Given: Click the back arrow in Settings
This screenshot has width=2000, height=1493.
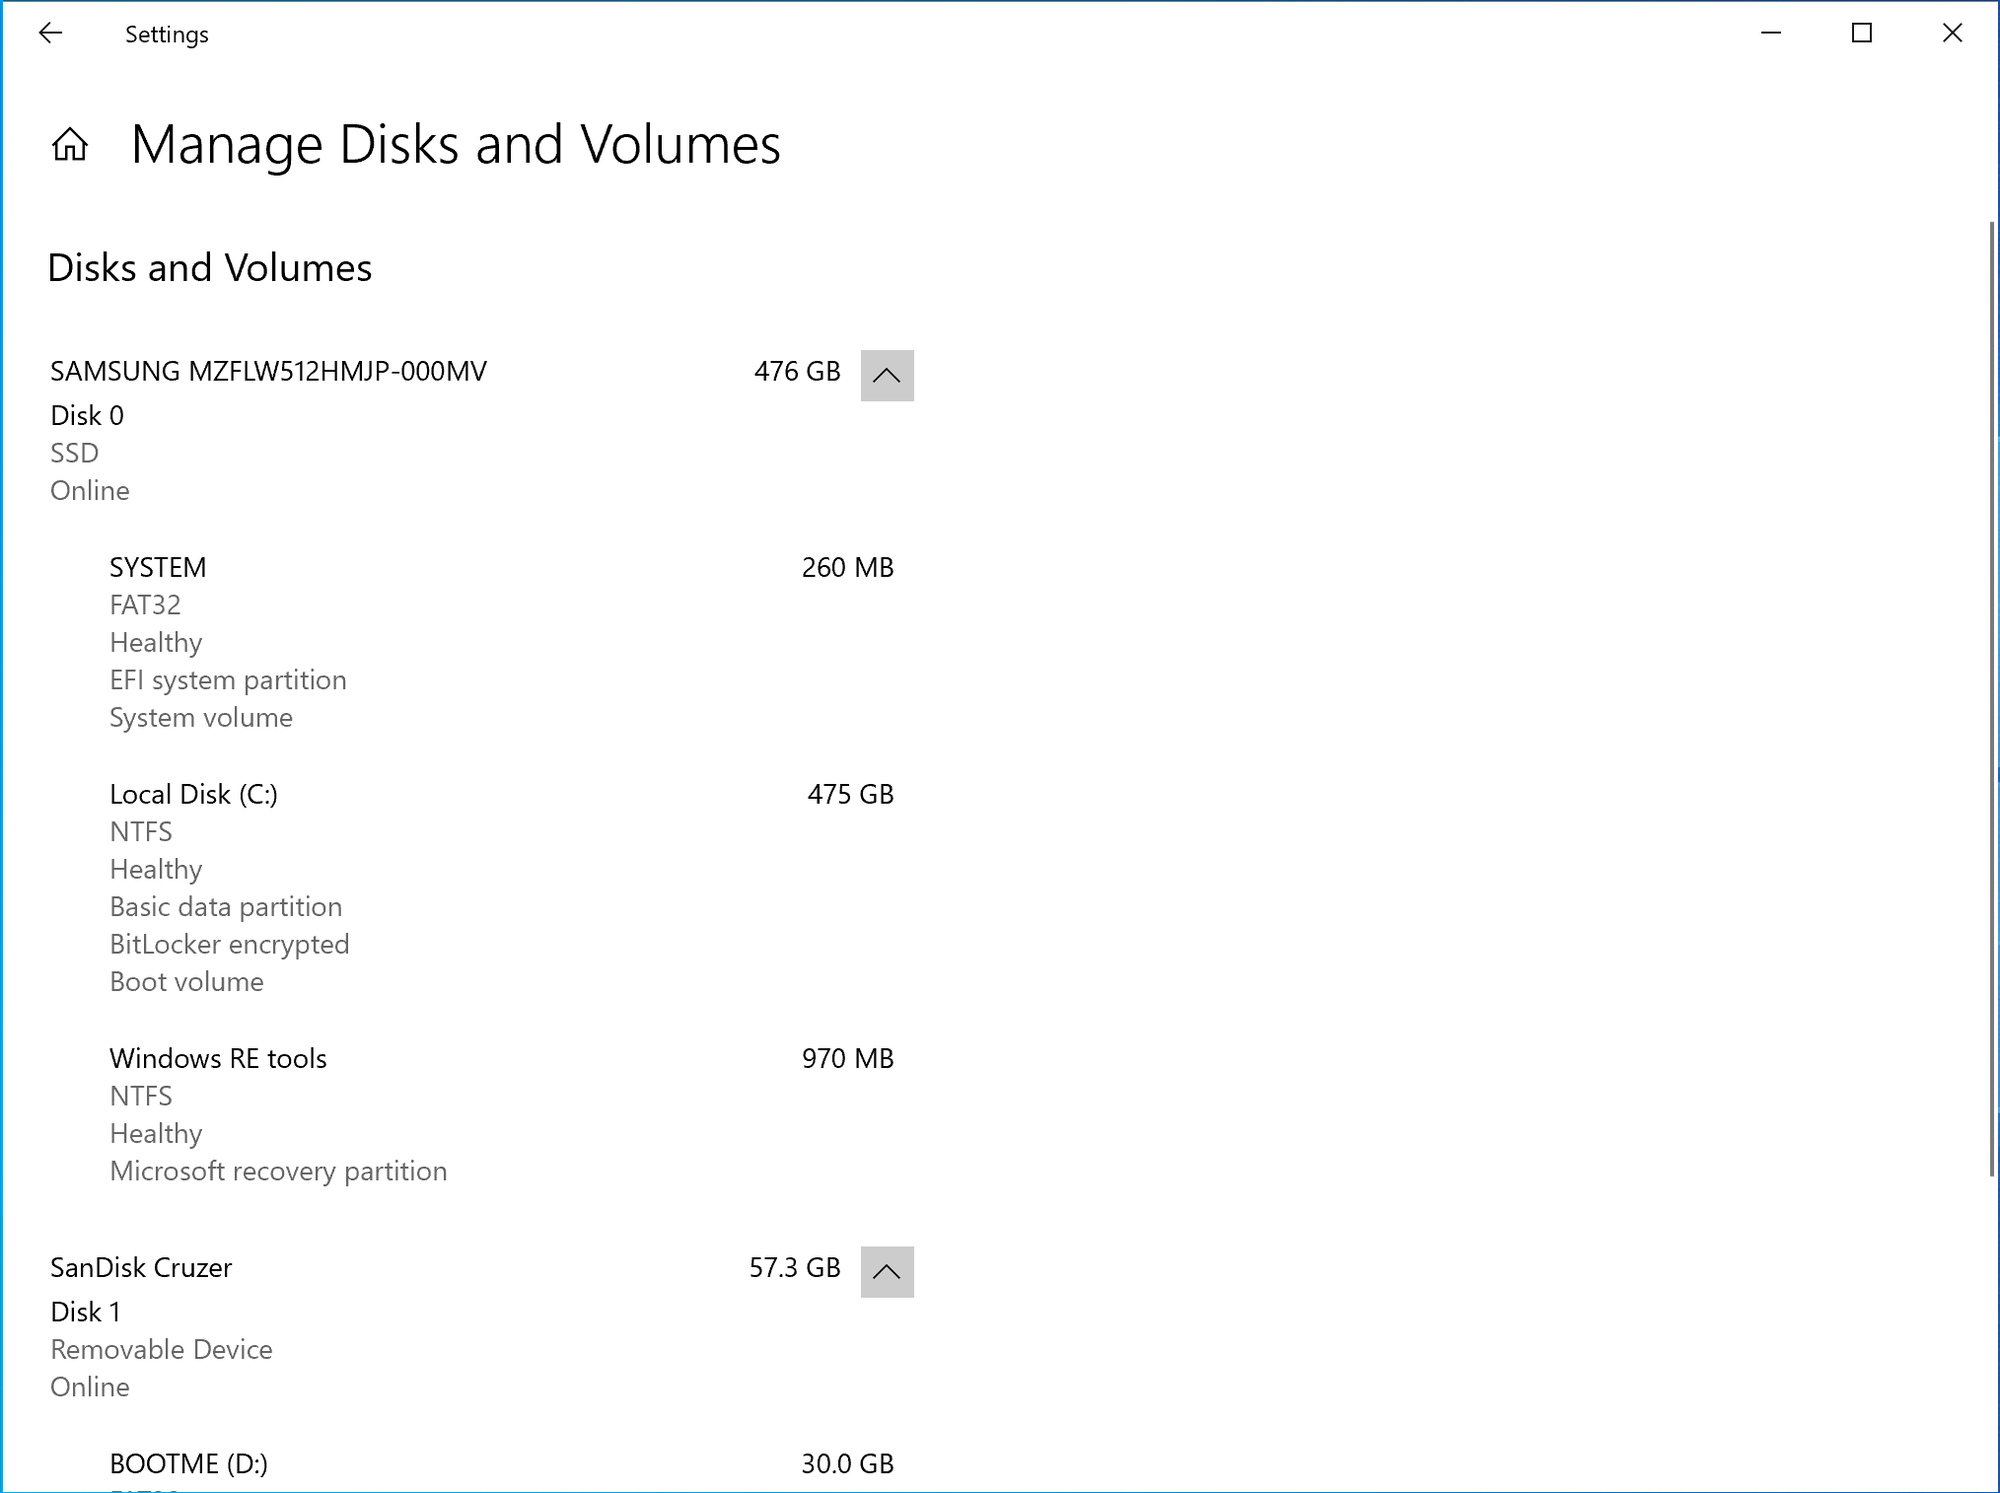Looking at the screenshot, I should pyautogui.click(x=50, y=32).
